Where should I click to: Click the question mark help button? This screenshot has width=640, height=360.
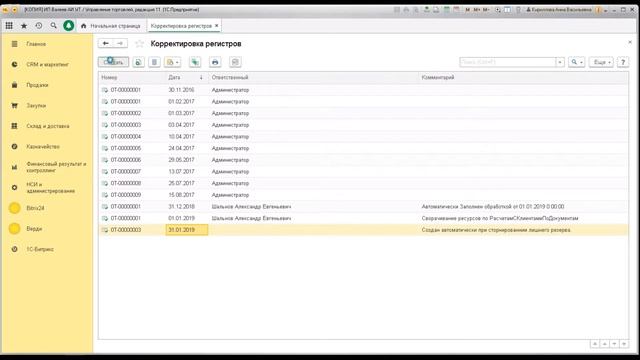click(623, 62)
